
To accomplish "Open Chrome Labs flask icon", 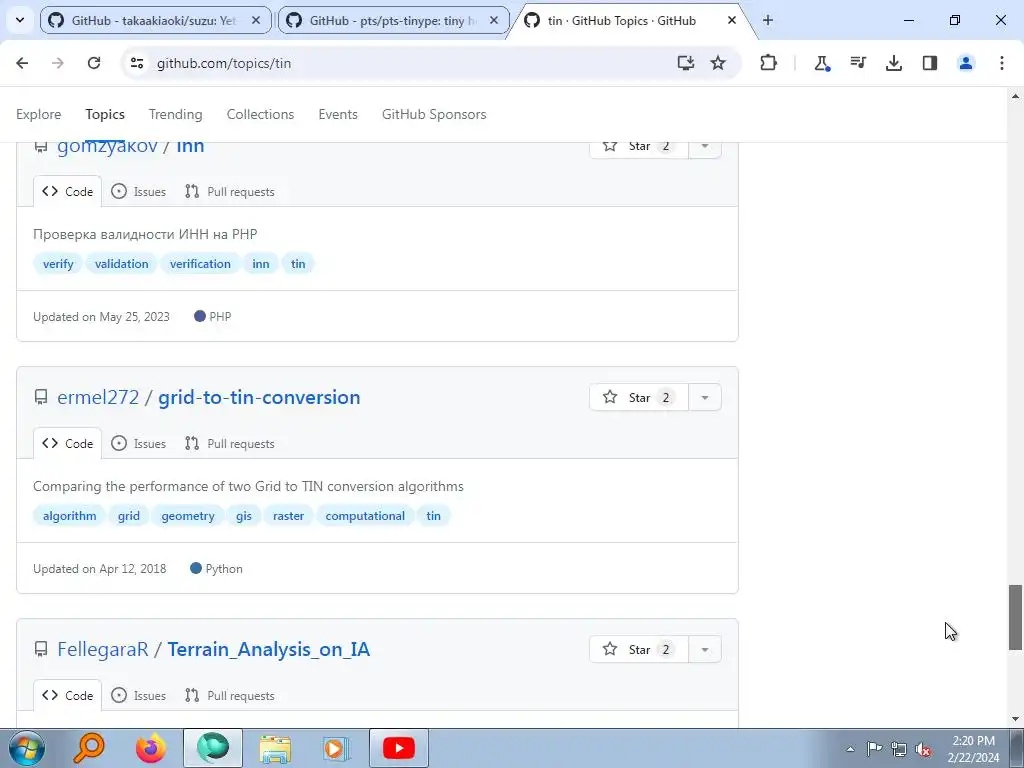I will (x=822, y=63).
